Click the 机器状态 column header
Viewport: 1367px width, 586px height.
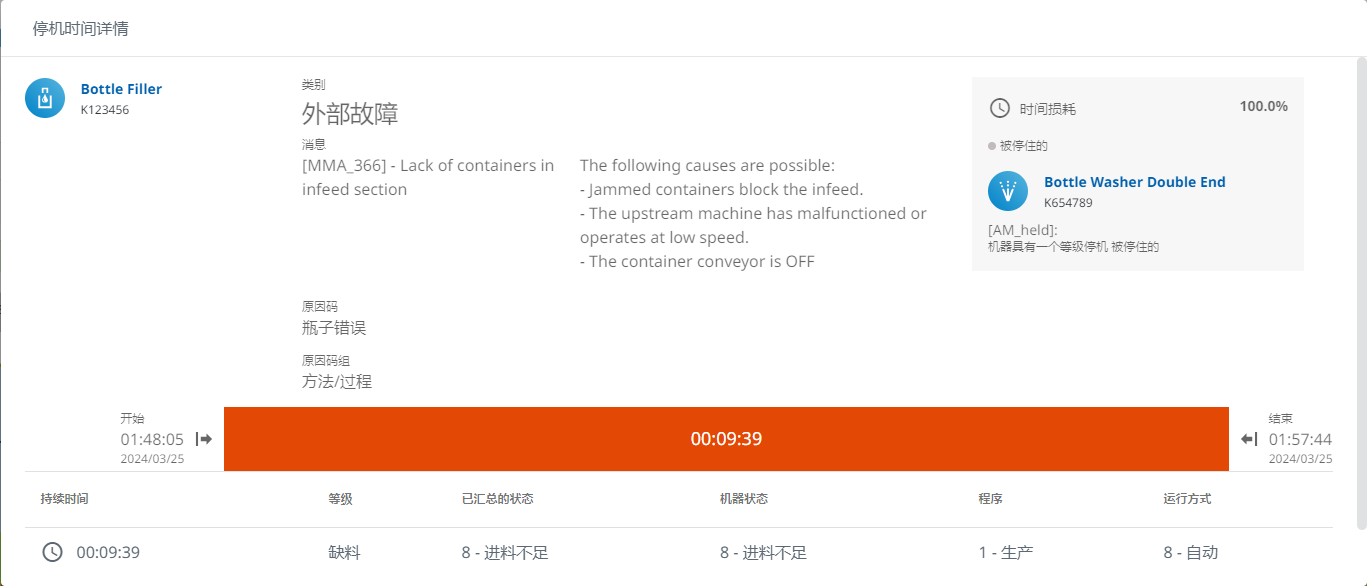744,499
